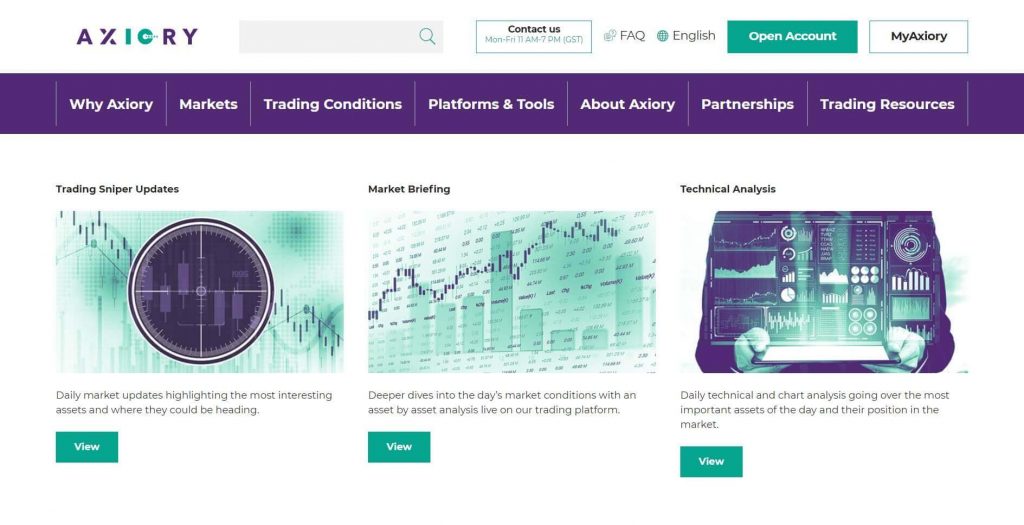Go to MyAxiory login

coord(918,37)
